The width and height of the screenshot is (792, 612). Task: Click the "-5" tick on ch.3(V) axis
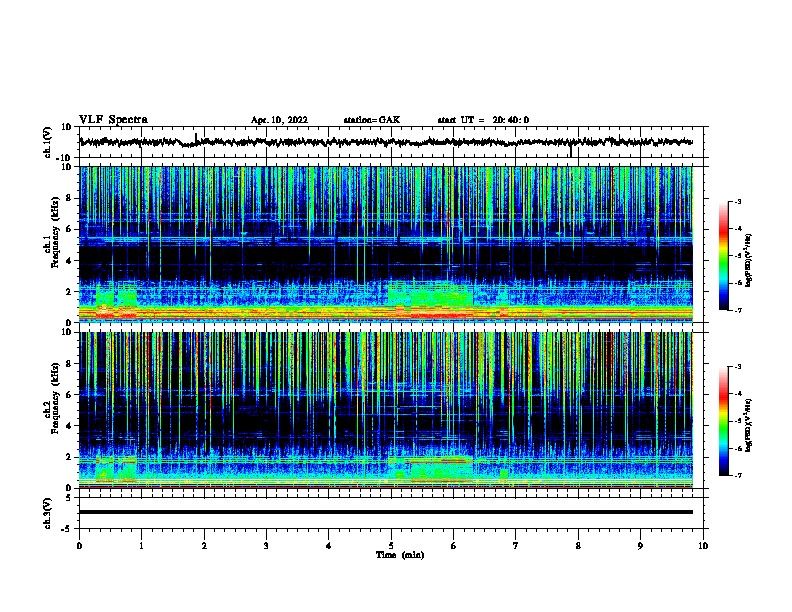click(68, 529)
